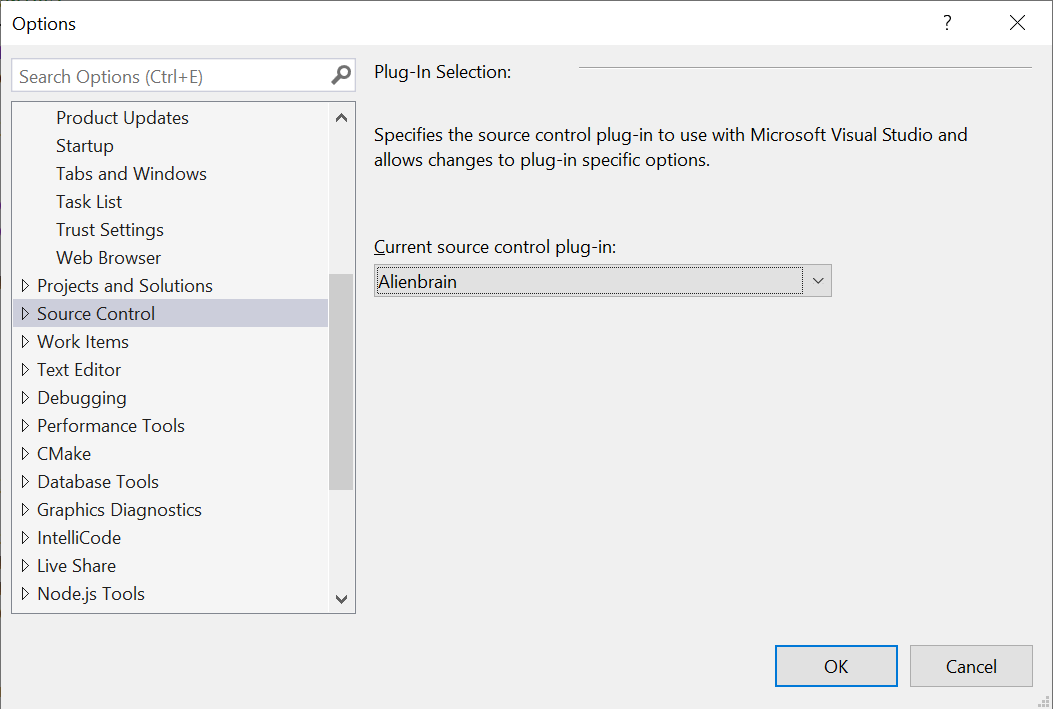Focus the Search Options input field
1053x709 pixels.
pos(170,76)
